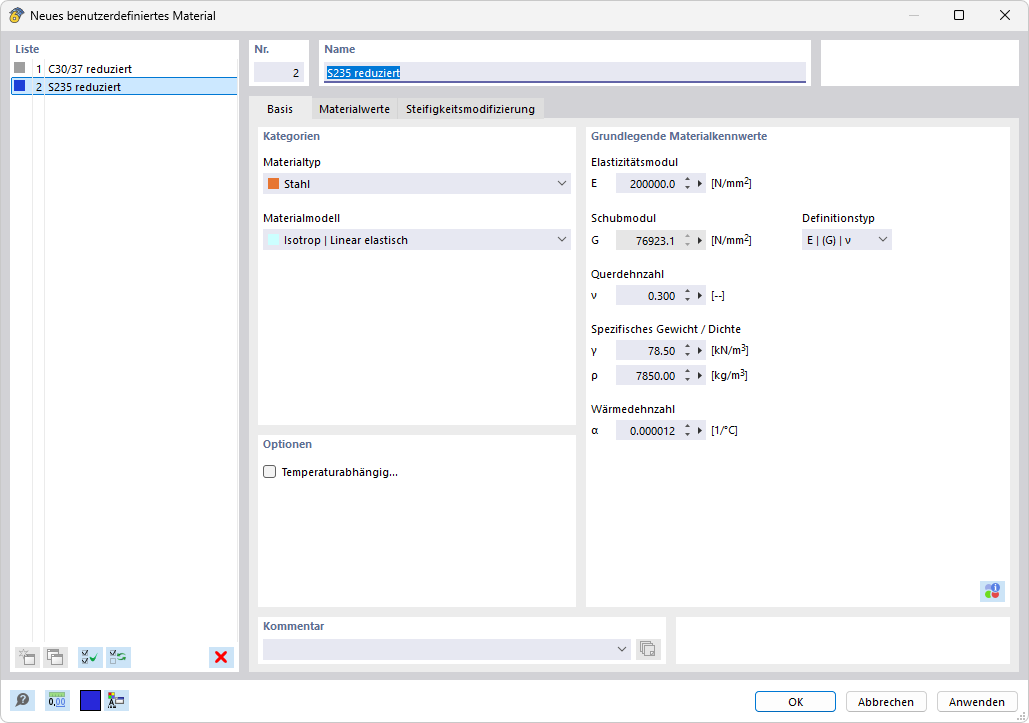Image resolution: width=1029 pixels, height=723 pixels.
Task: Open the Definitionstyp dropdown
Action: pos(847,240)
